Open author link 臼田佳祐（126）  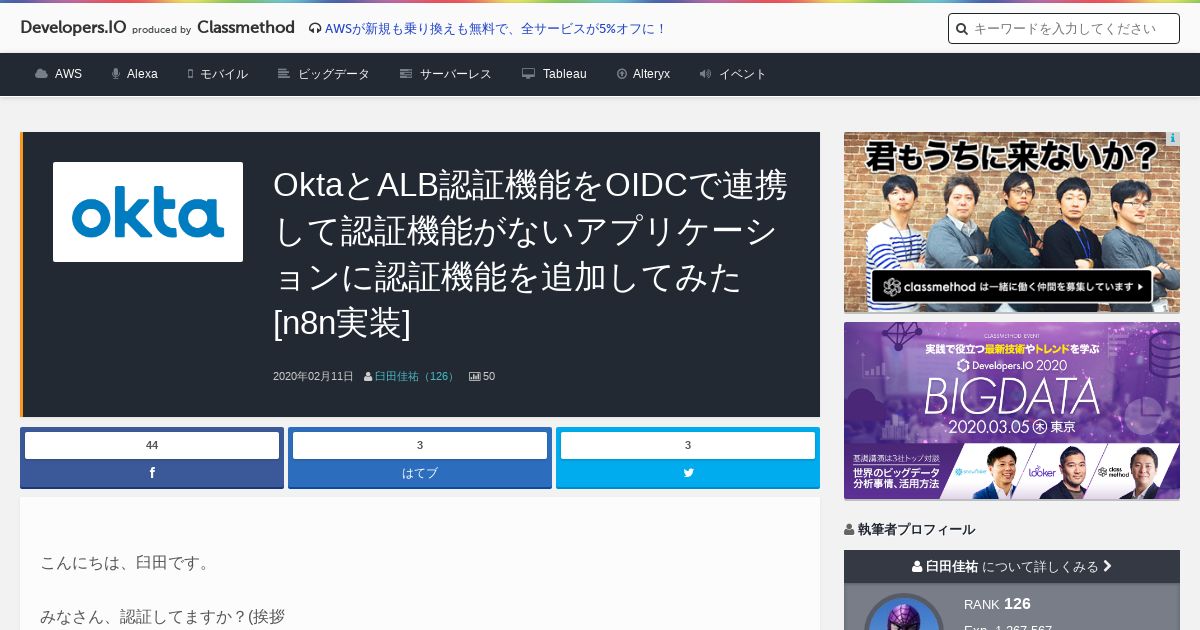pos(416,377)
